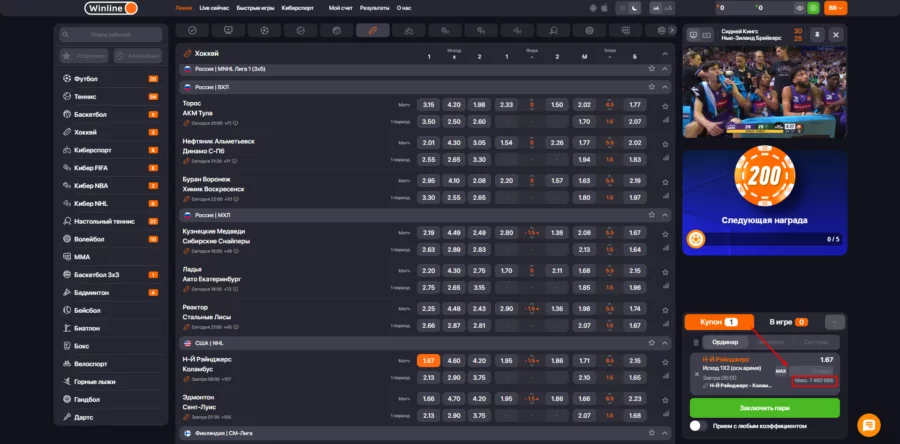Select the hockey stick sport filter icon
900x444 pixels.
(372, 31)
